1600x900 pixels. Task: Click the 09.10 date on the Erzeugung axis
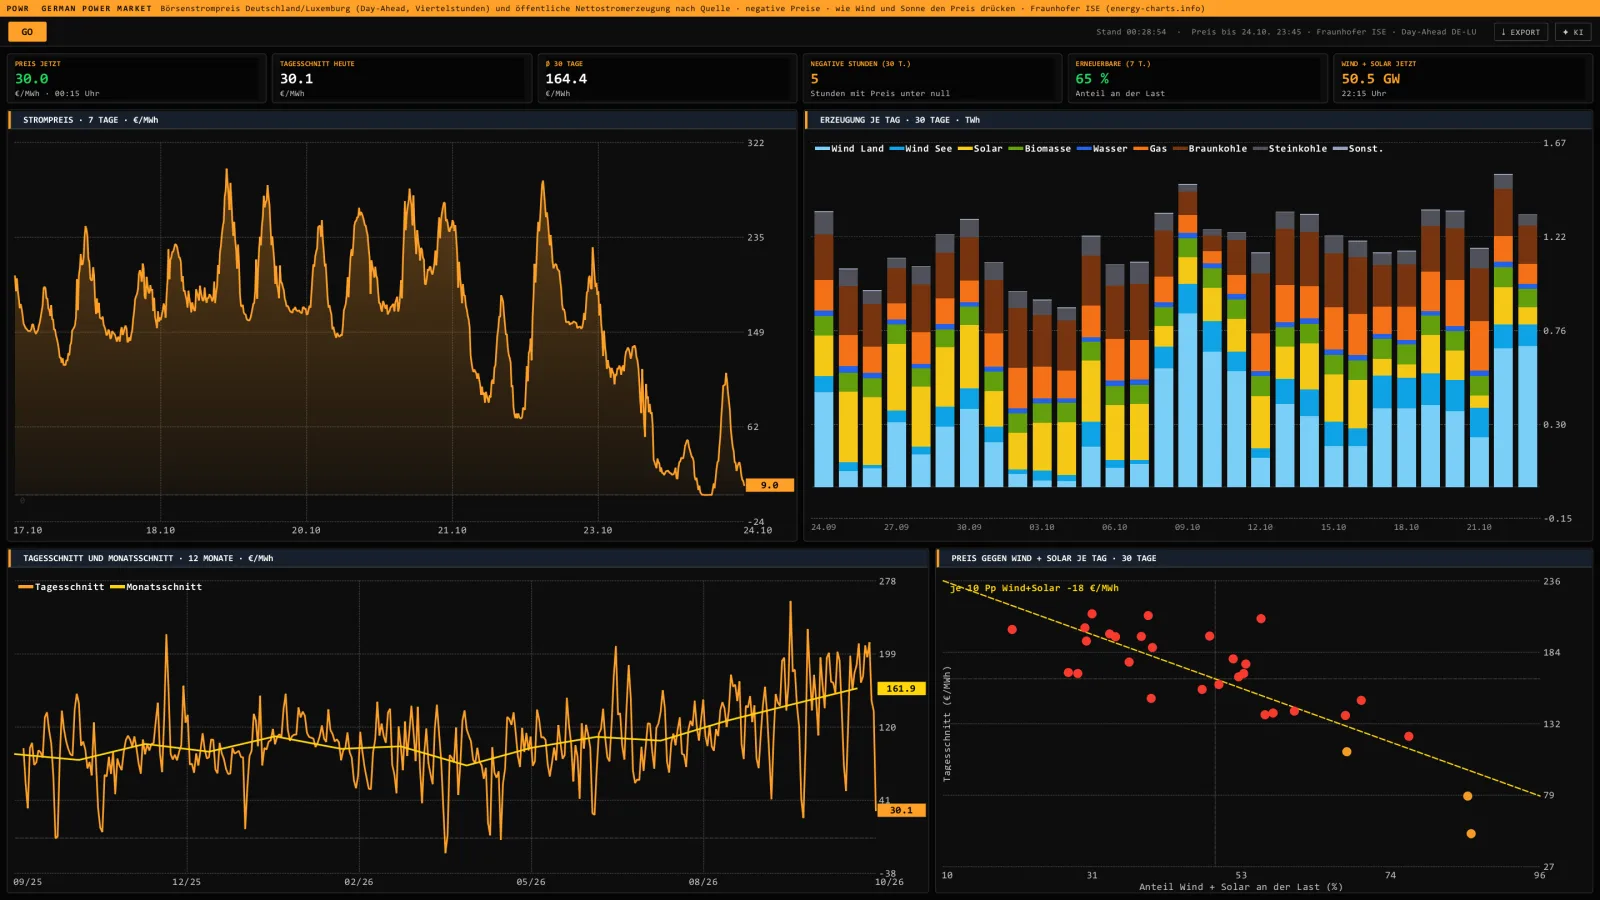click(x=1187, y=527)
